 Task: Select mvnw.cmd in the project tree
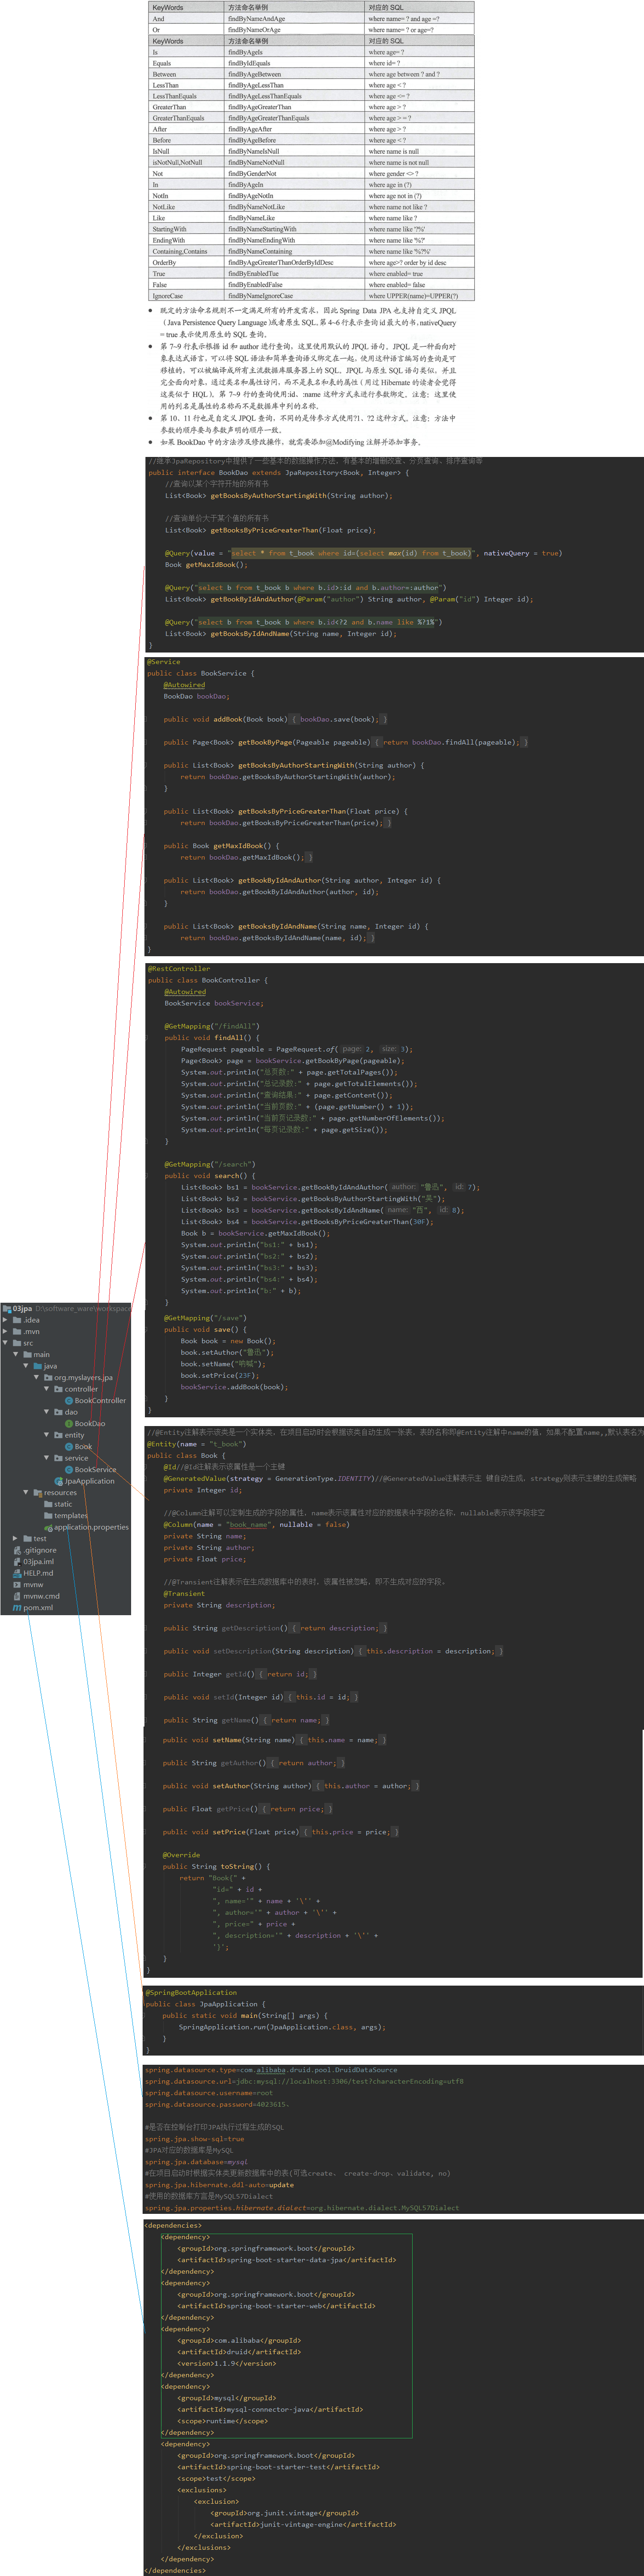(x=41, y=1596)
